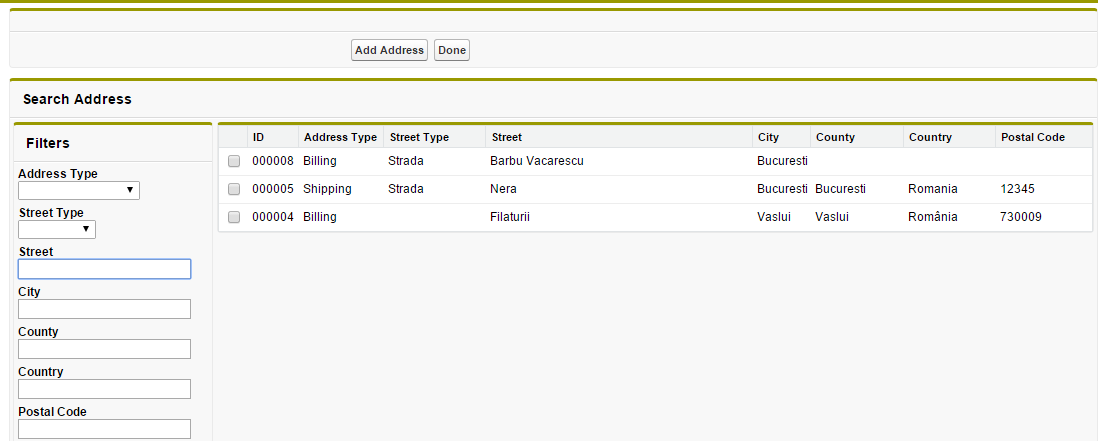Focus the Postal Code filter field
This screenshot has height=441, width=1098.
(x=104, y=429)
